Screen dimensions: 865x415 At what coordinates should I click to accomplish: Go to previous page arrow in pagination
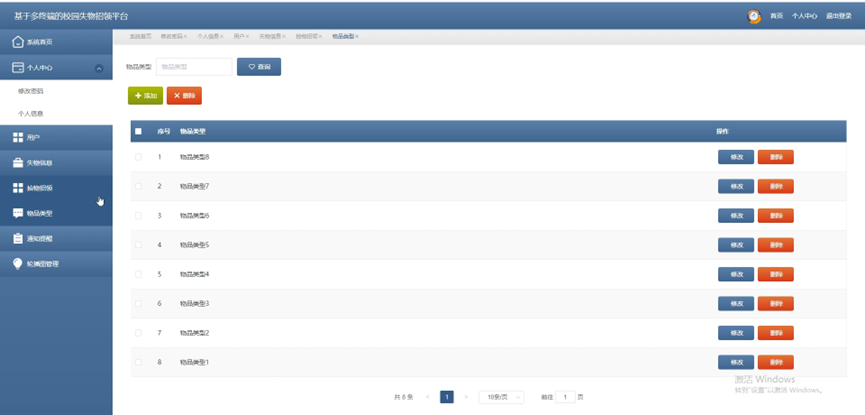428,397
